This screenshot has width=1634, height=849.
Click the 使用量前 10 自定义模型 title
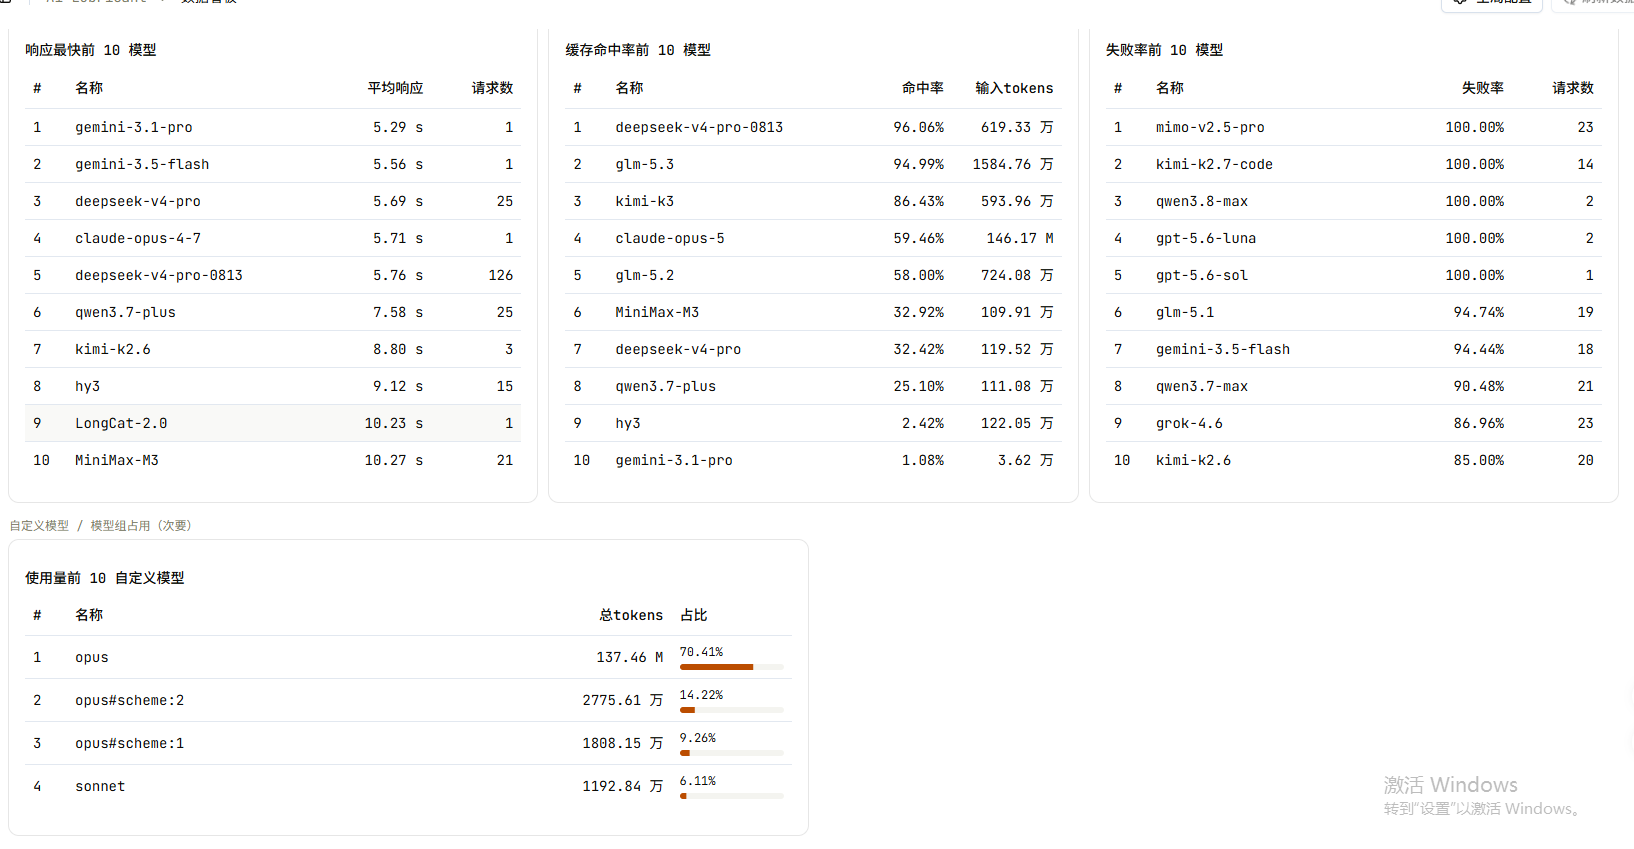point(105,578)
